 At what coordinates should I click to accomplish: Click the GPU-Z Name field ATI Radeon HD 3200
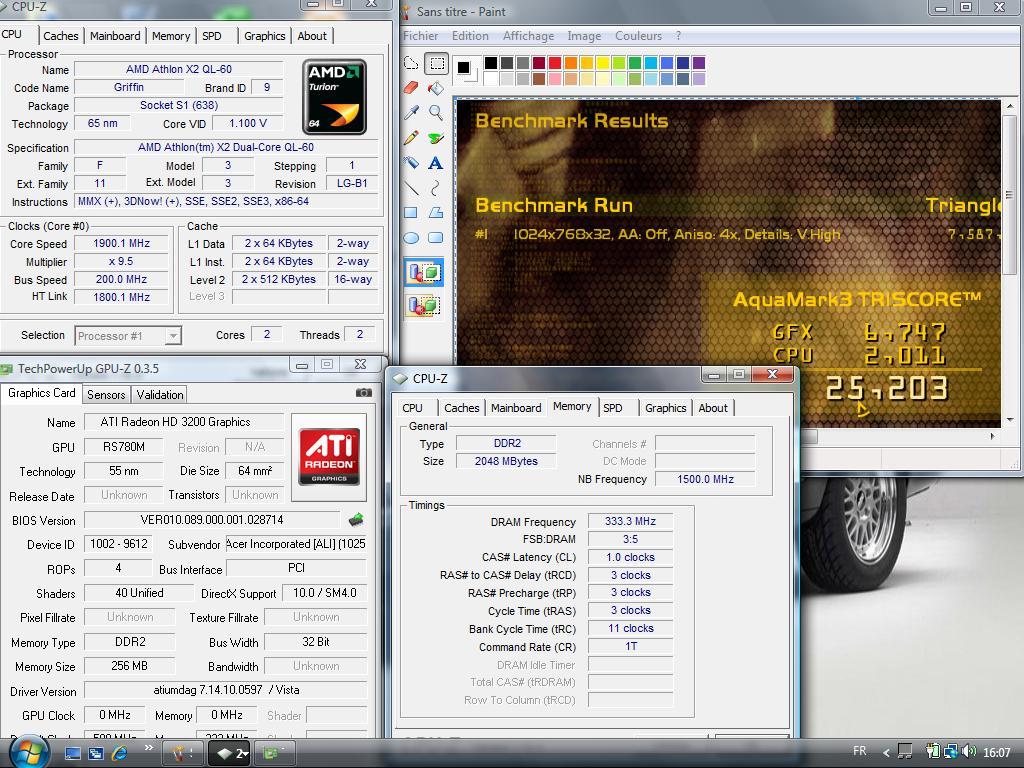click(x=184, y=423)
